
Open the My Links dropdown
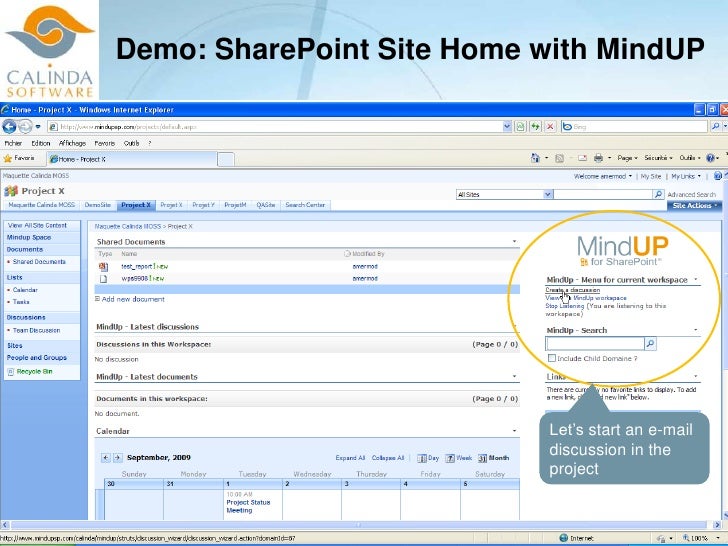686,176
